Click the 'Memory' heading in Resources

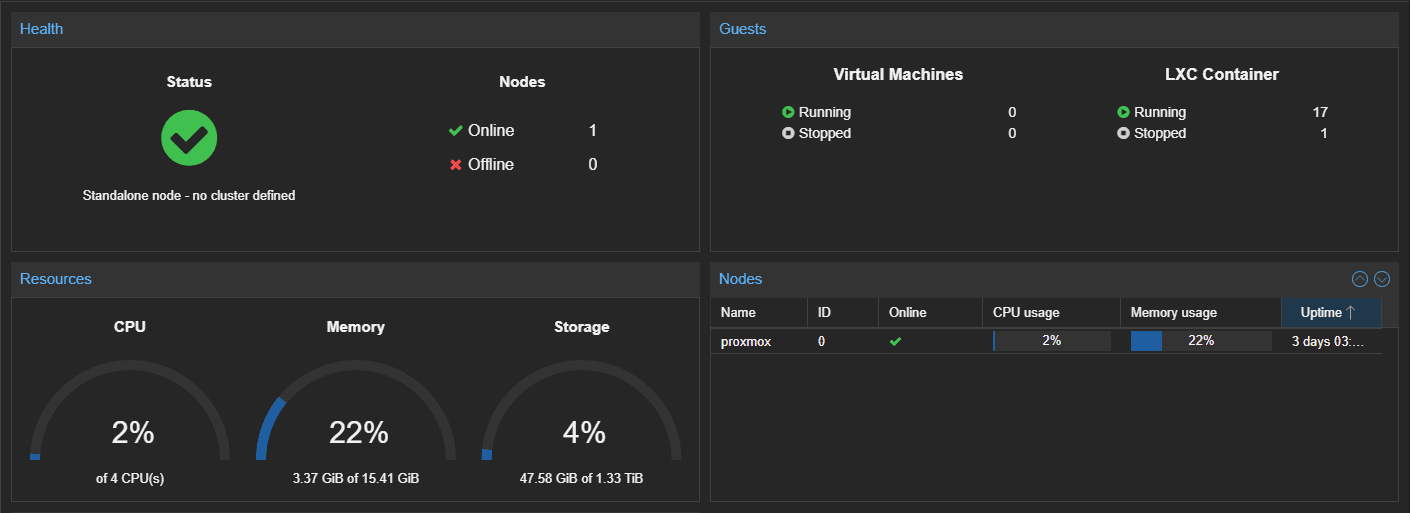[x=356, y=327]
